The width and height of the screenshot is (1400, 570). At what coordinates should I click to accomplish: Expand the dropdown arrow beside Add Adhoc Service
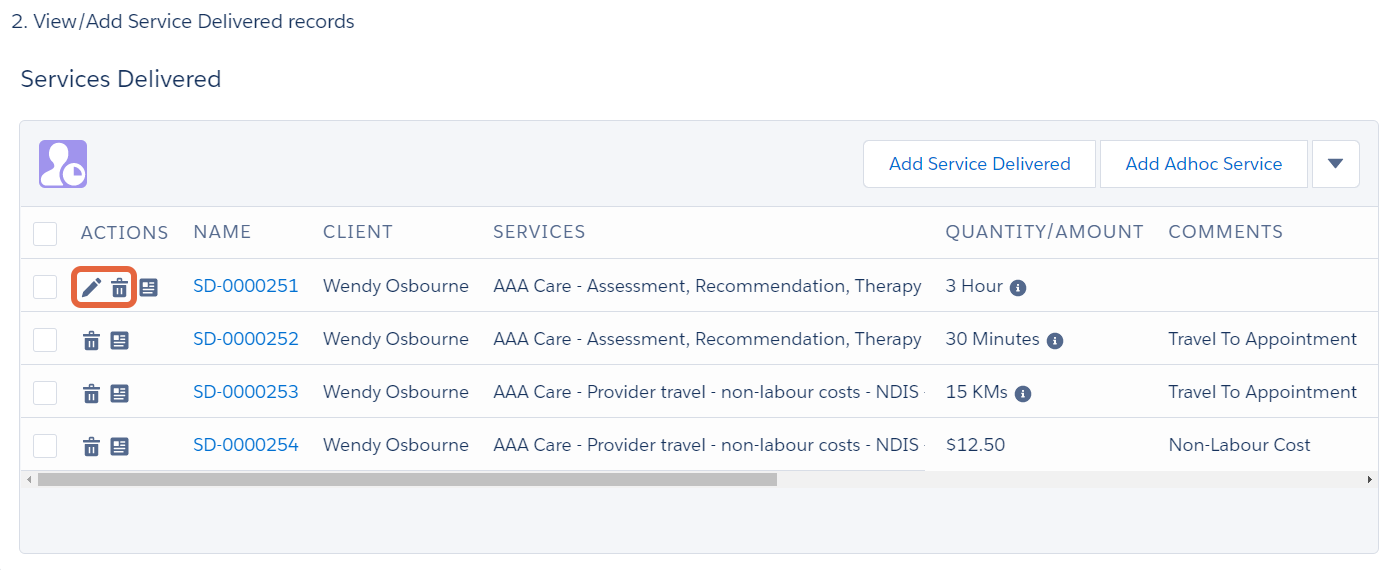point(1336,164)
